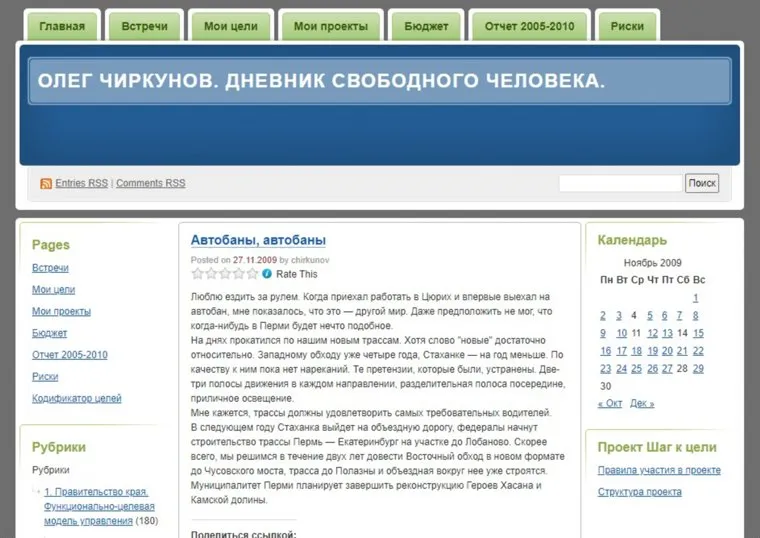Screen dimensions: 760x538
Task: Open Правила участия в проекте link
Action: [658, 470]
